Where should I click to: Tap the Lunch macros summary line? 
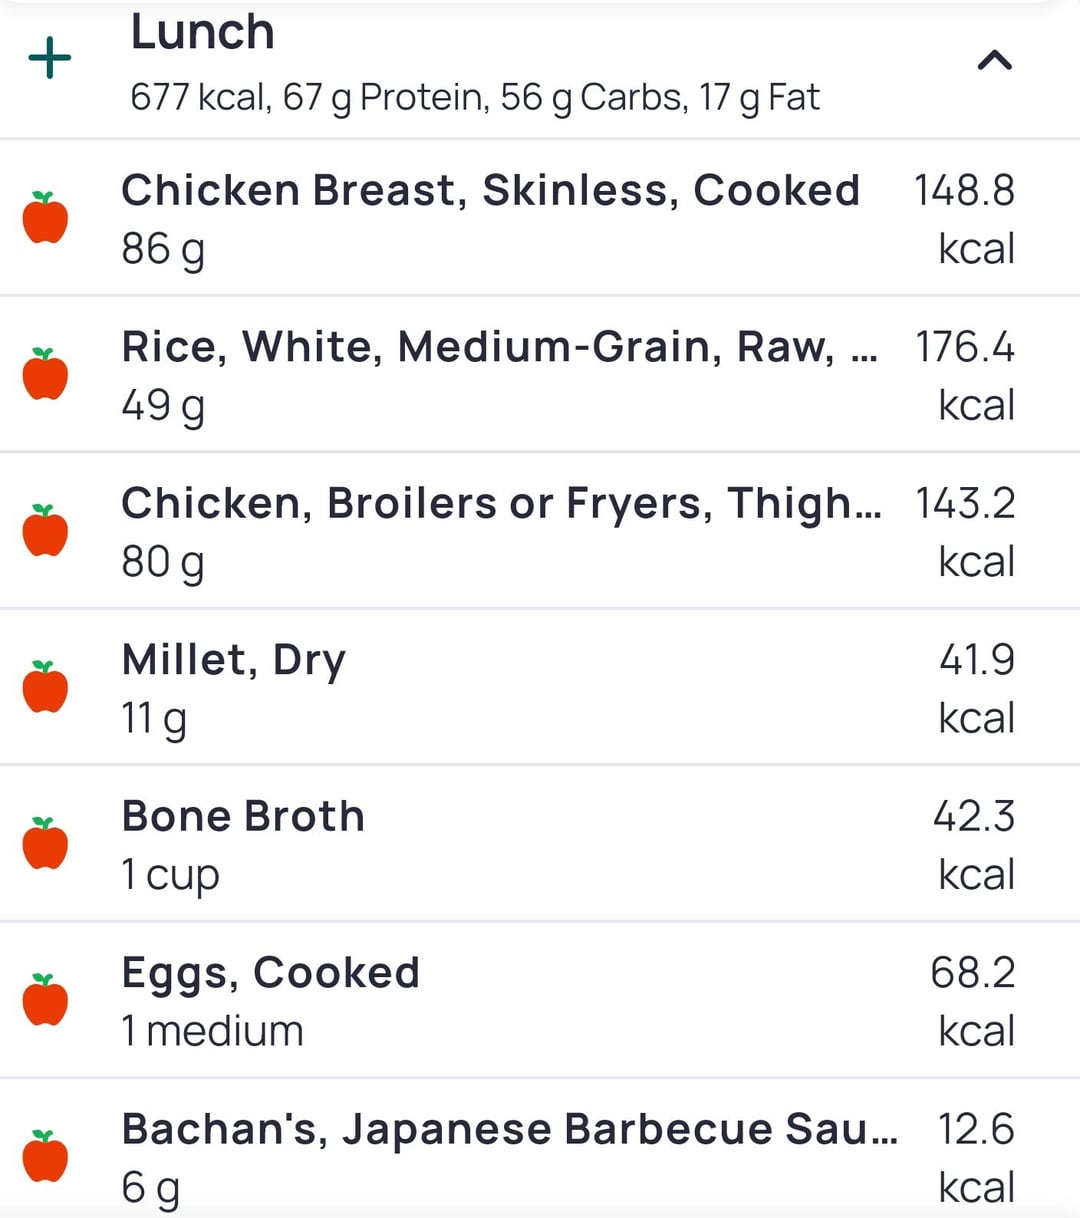[475, 98]
